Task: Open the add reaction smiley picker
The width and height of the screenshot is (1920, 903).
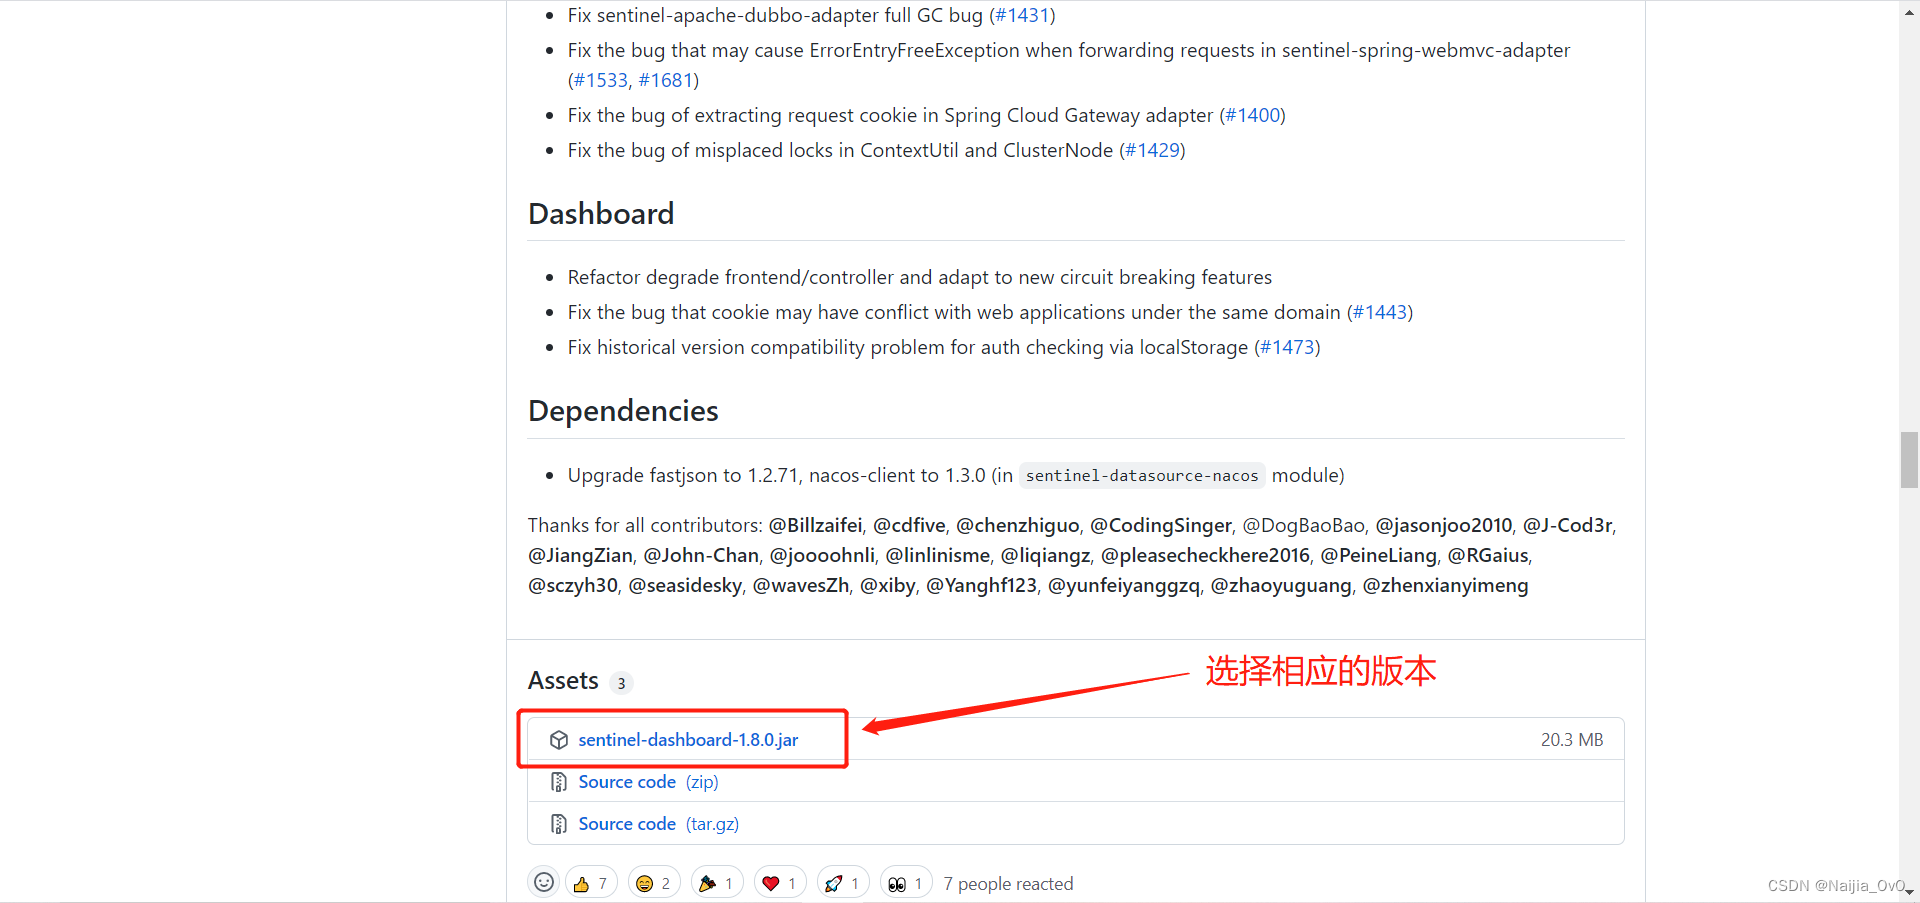Action: (544, 882)
